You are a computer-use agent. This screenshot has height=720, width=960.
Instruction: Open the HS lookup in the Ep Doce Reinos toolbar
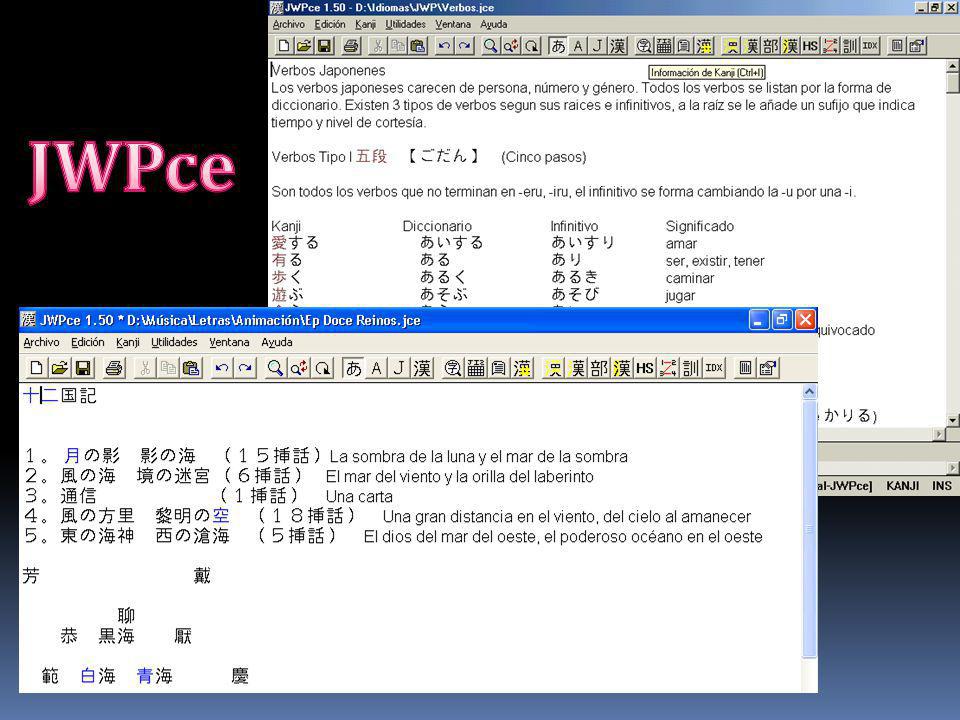(x=645, y=368)
